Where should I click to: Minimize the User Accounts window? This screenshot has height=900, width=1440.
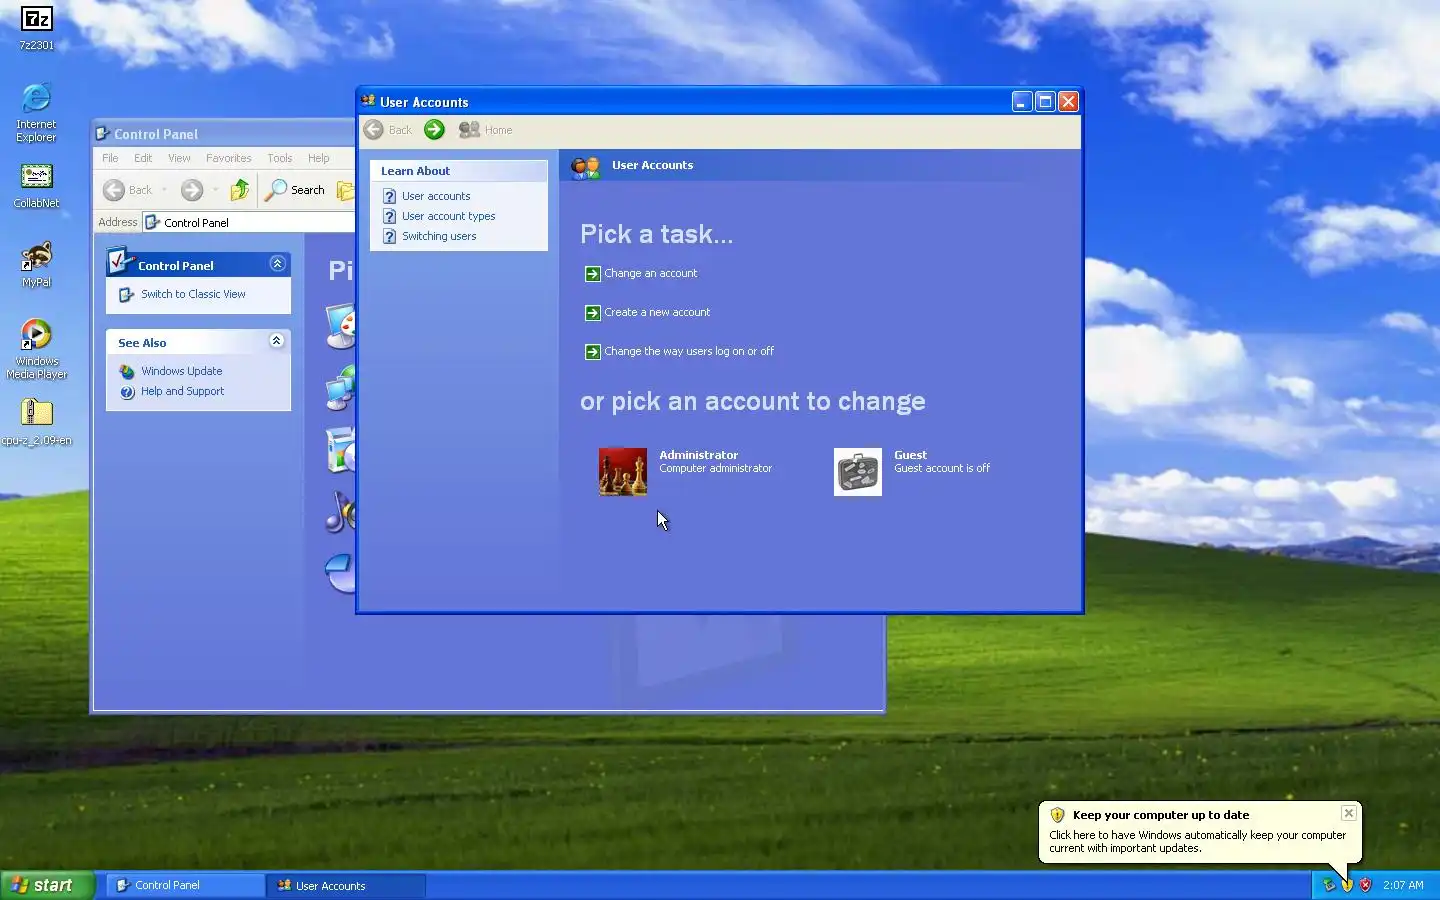click(x=1021, y=101)
